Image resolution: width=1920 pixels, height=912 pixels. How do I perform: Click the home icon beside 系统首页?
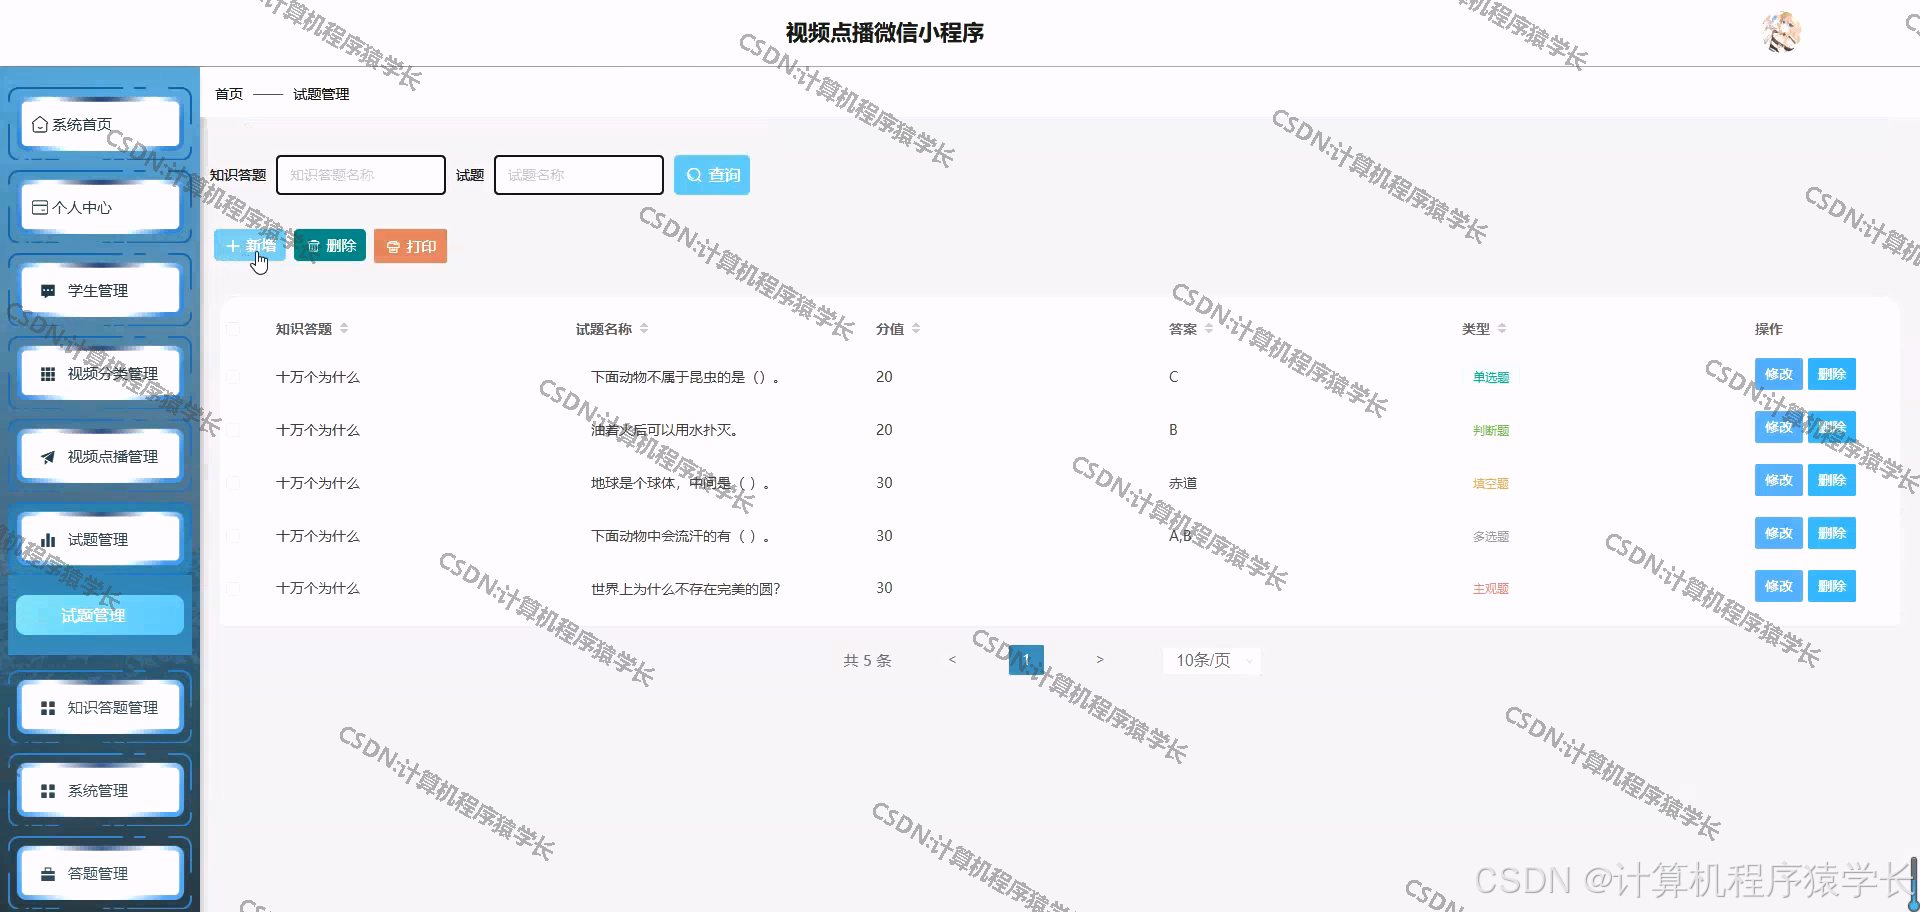(x=40, y=124)
